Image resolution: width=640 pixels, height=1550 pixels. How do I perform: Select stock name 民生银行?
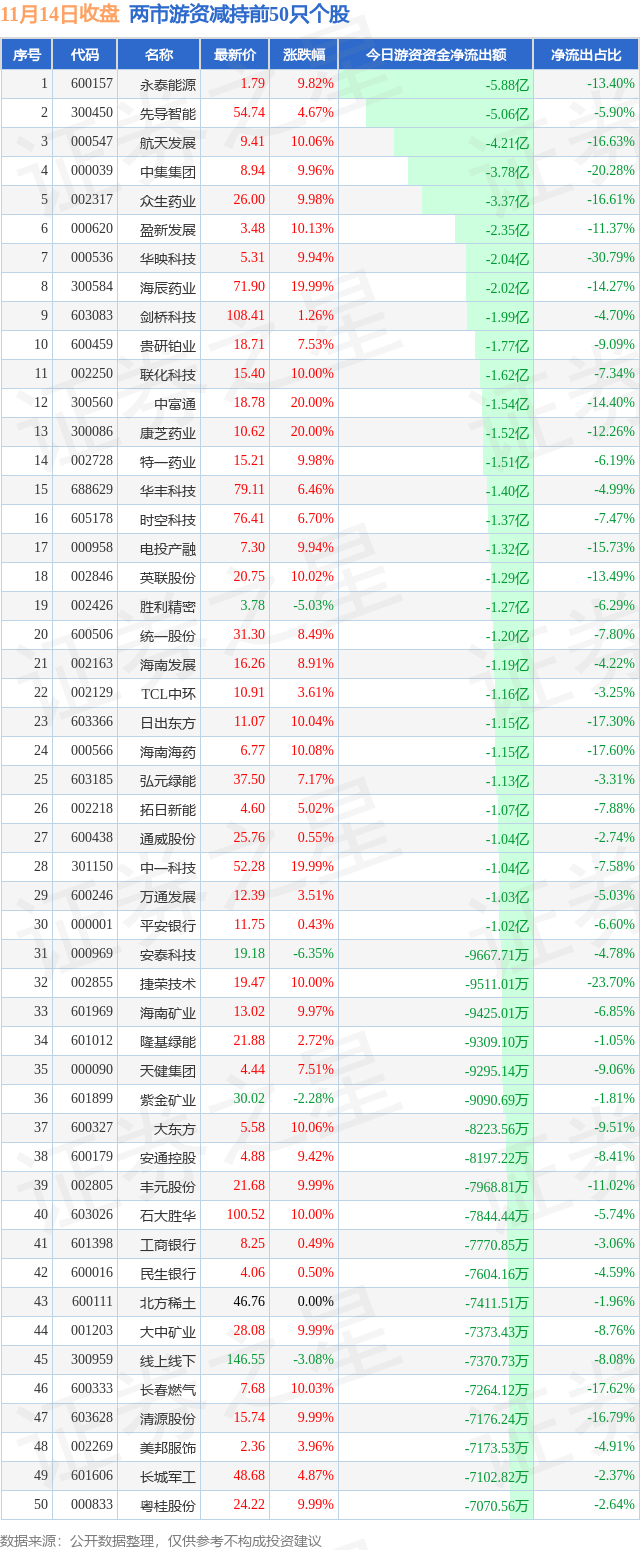[168, 1273]
